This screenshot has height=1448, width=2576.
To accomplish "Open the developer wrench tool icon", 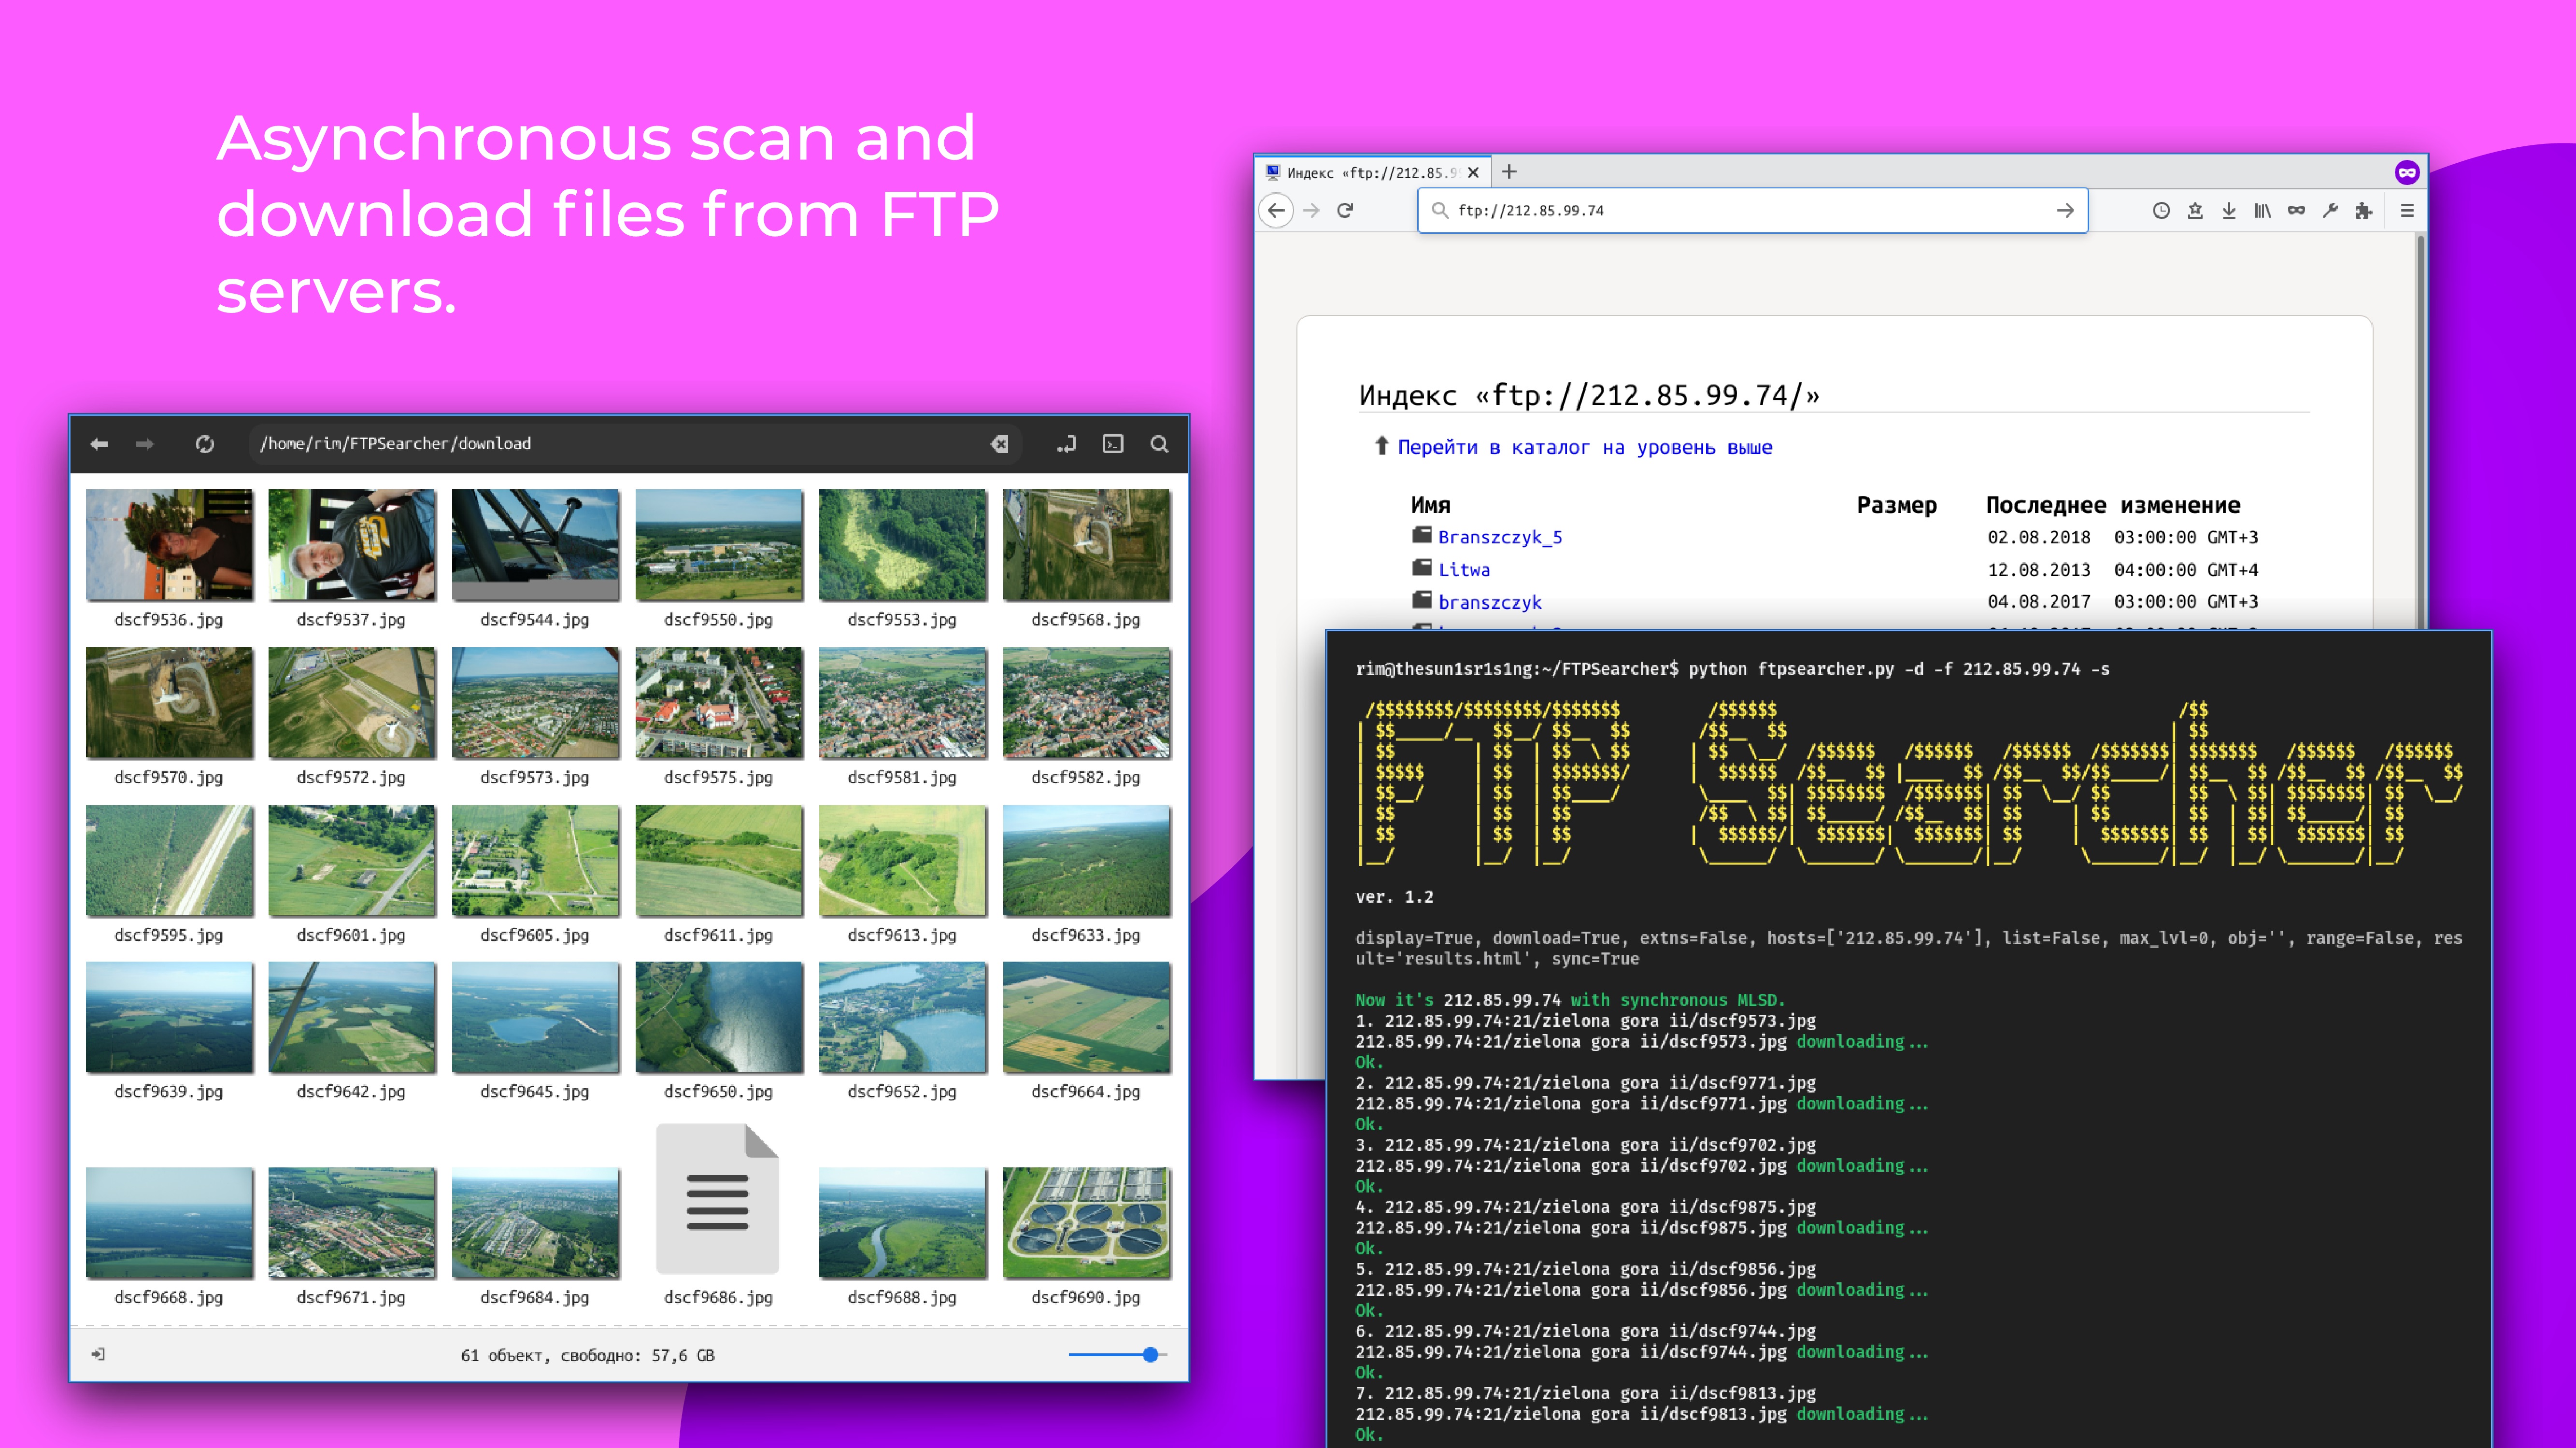I will 2329,210.
